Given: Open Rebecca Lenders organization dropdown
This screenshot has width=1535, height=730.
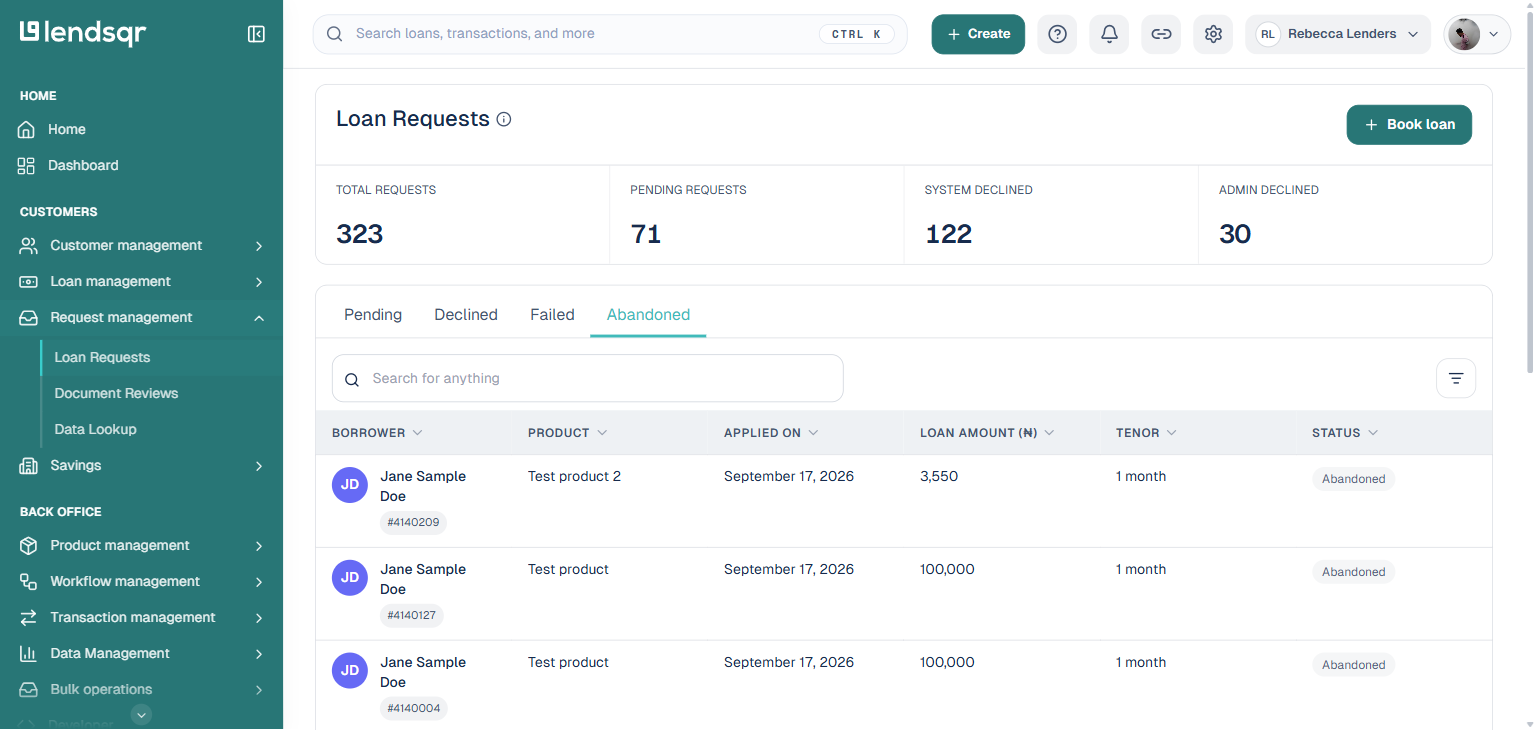Looking at the screenshot, I should pos(1338,34).
